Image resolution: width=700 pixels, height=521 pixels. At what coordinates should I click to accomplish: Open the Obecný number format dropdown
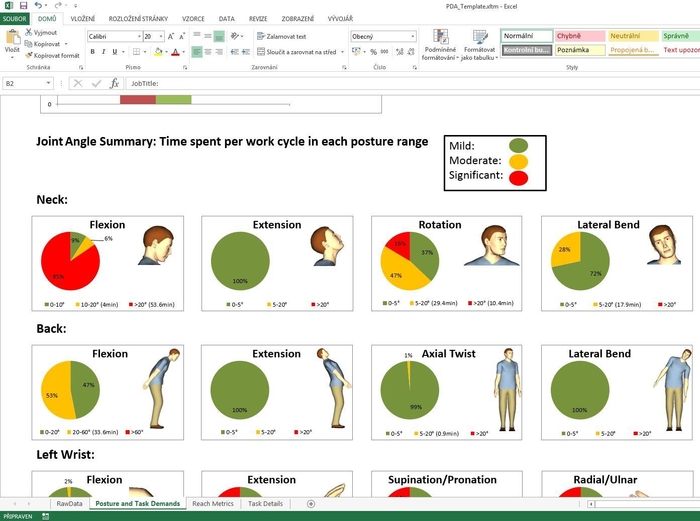click(x=412, y=37)
